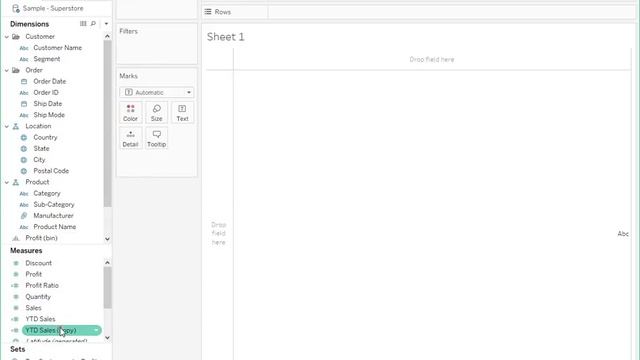Click the Text marks card button
640x360 pixels.
click(182, 113)
